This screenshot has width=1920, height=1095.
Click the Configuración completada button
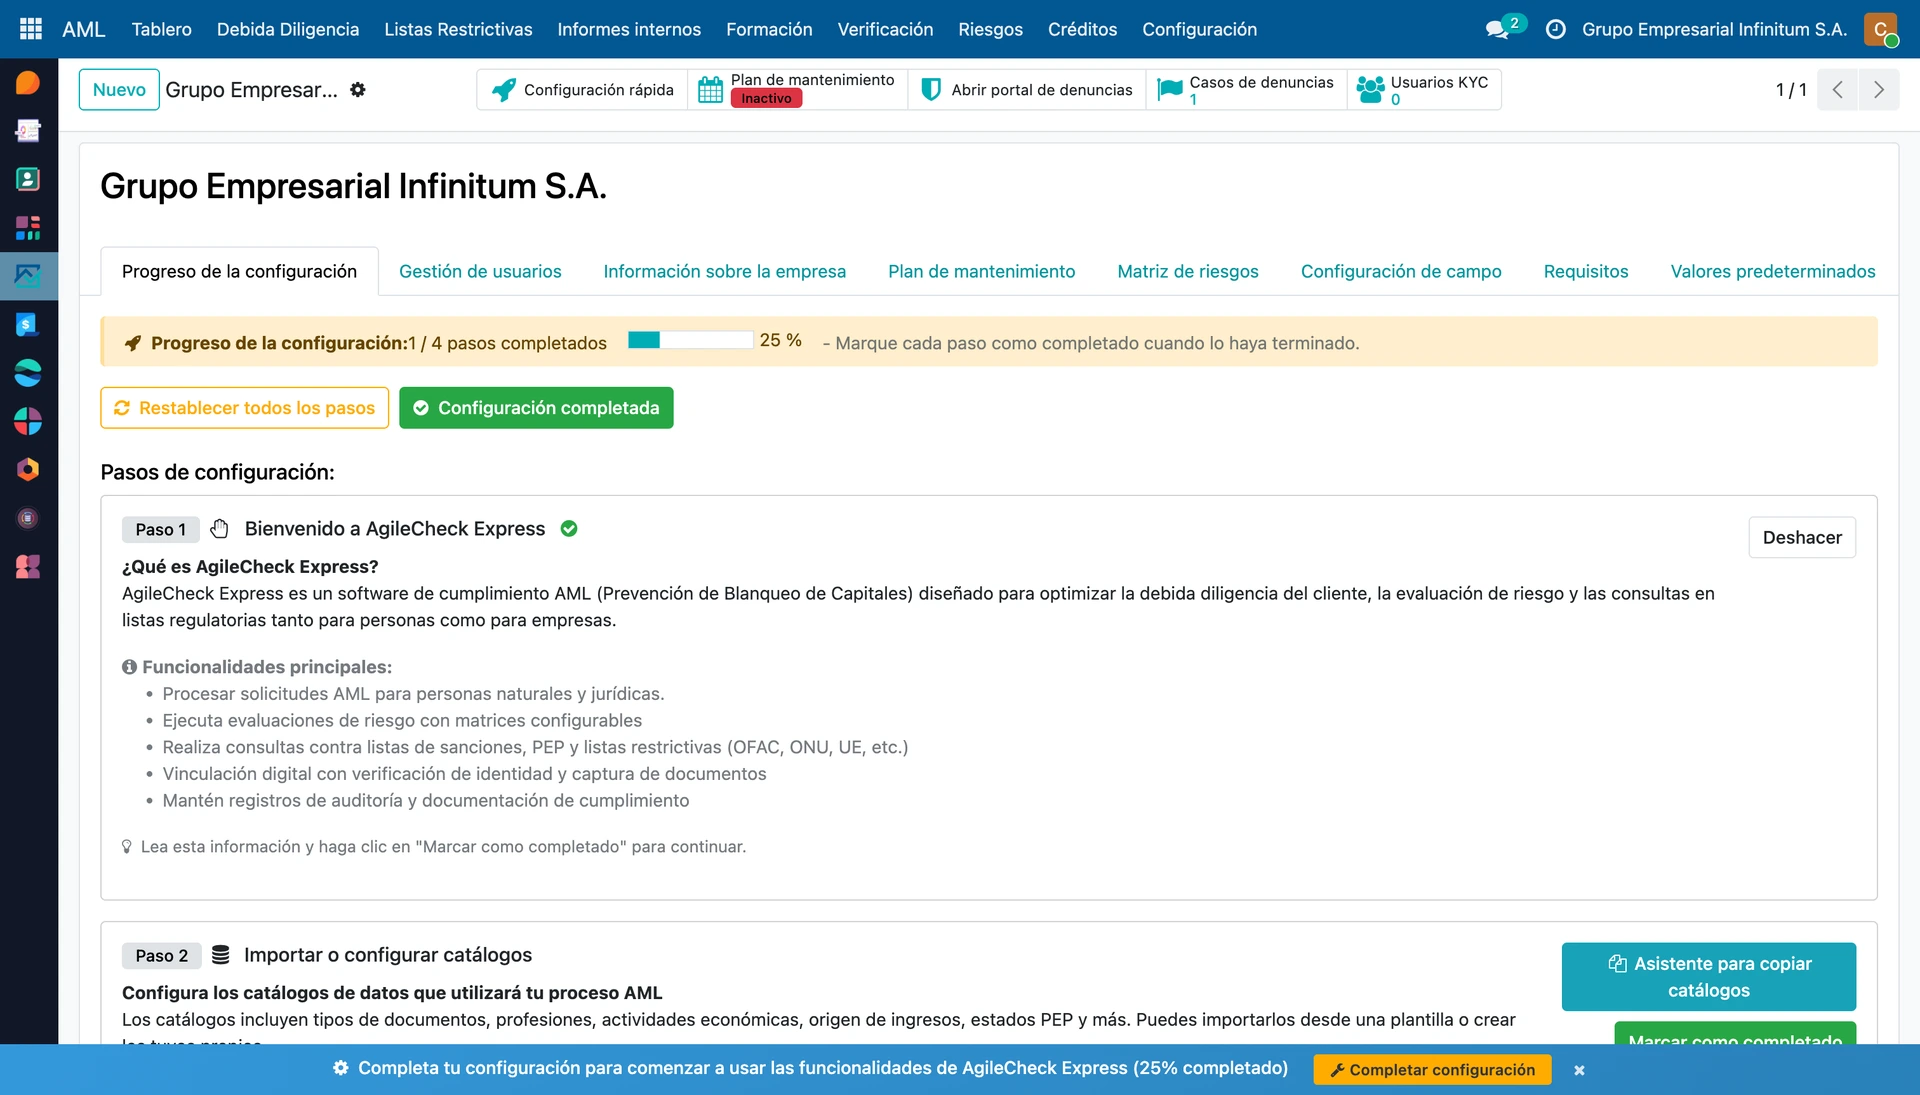click(536, 408)
